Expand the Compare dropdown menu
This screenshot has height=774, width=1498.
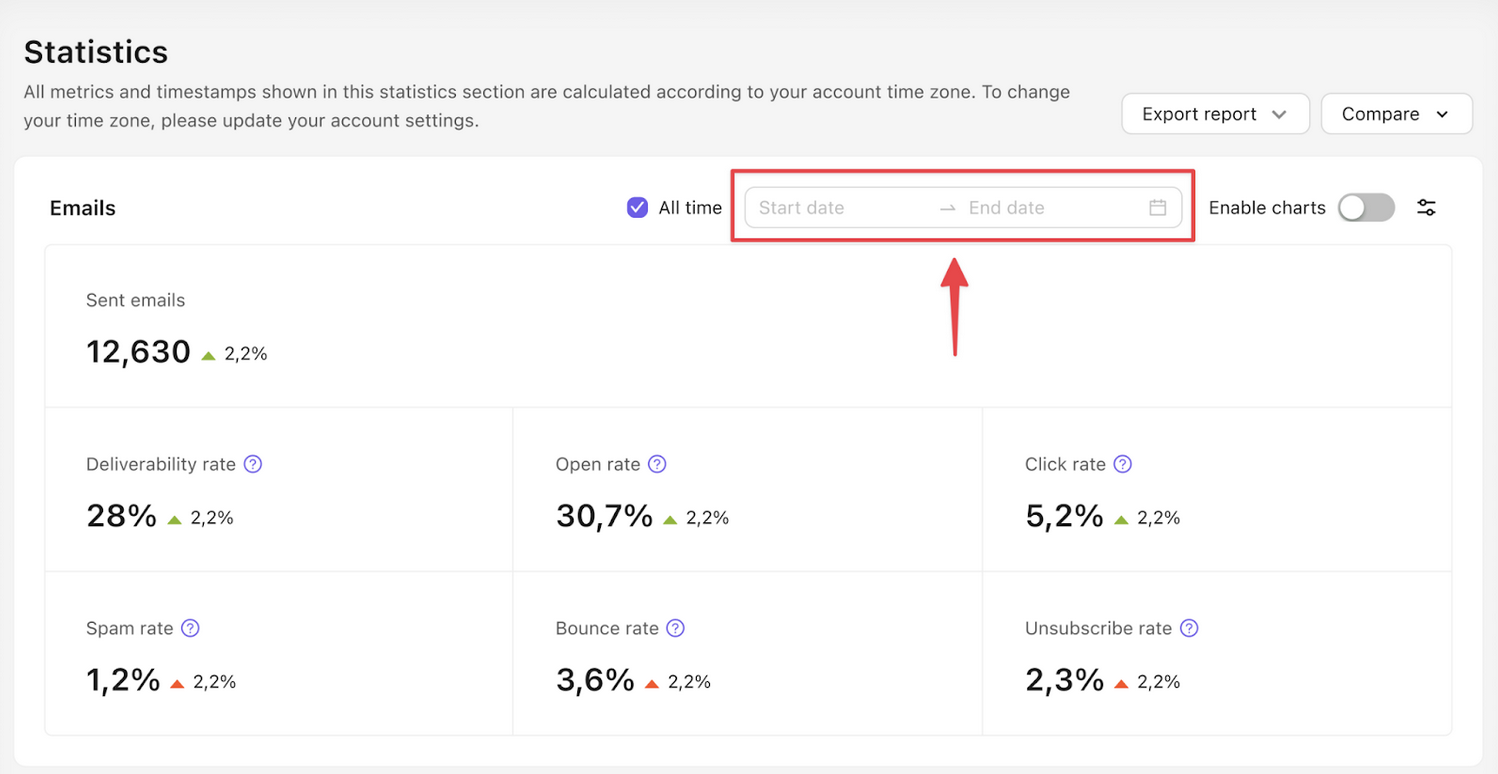pos(1395,114)
